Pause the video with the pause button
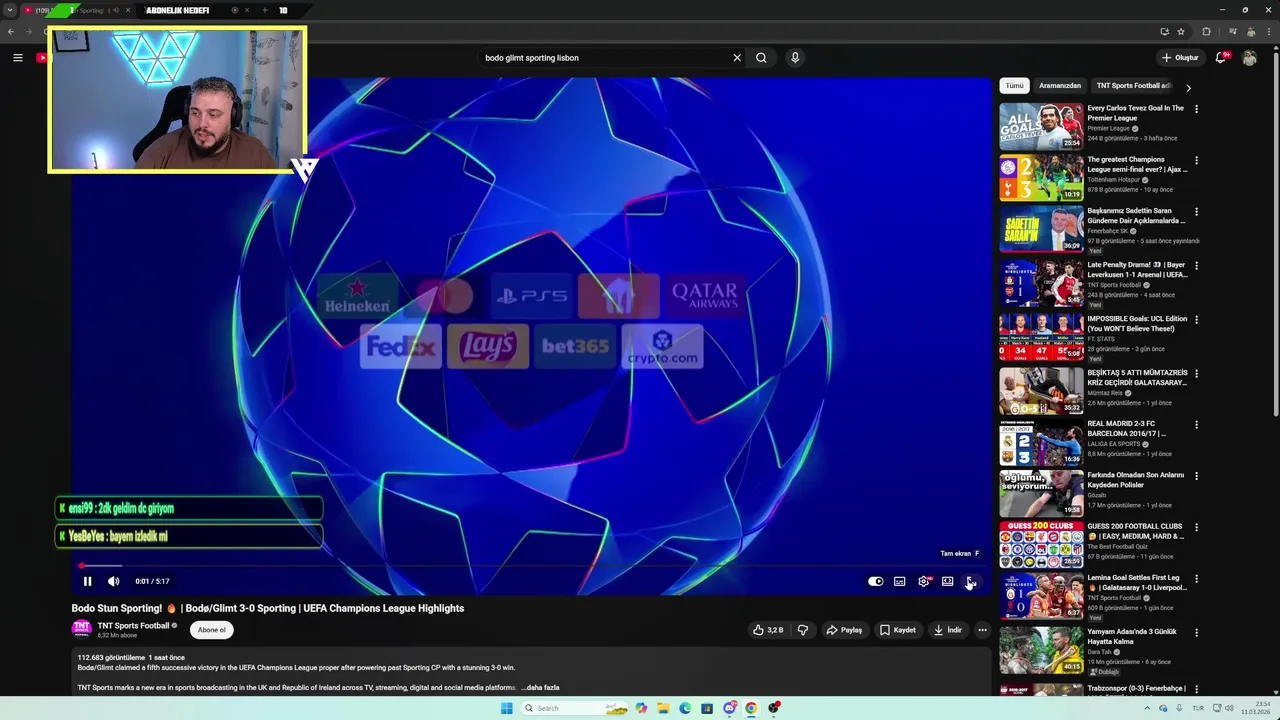Image resolution: width=1280 pixels, height=720 pixels. click(87, 581)
